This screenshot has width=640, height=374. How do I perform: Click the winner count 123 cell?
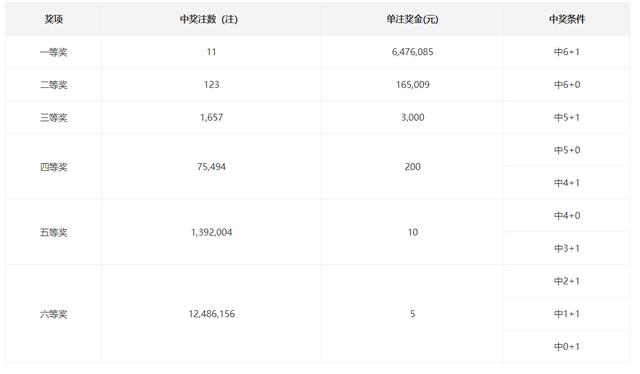[x=211, y=85]
